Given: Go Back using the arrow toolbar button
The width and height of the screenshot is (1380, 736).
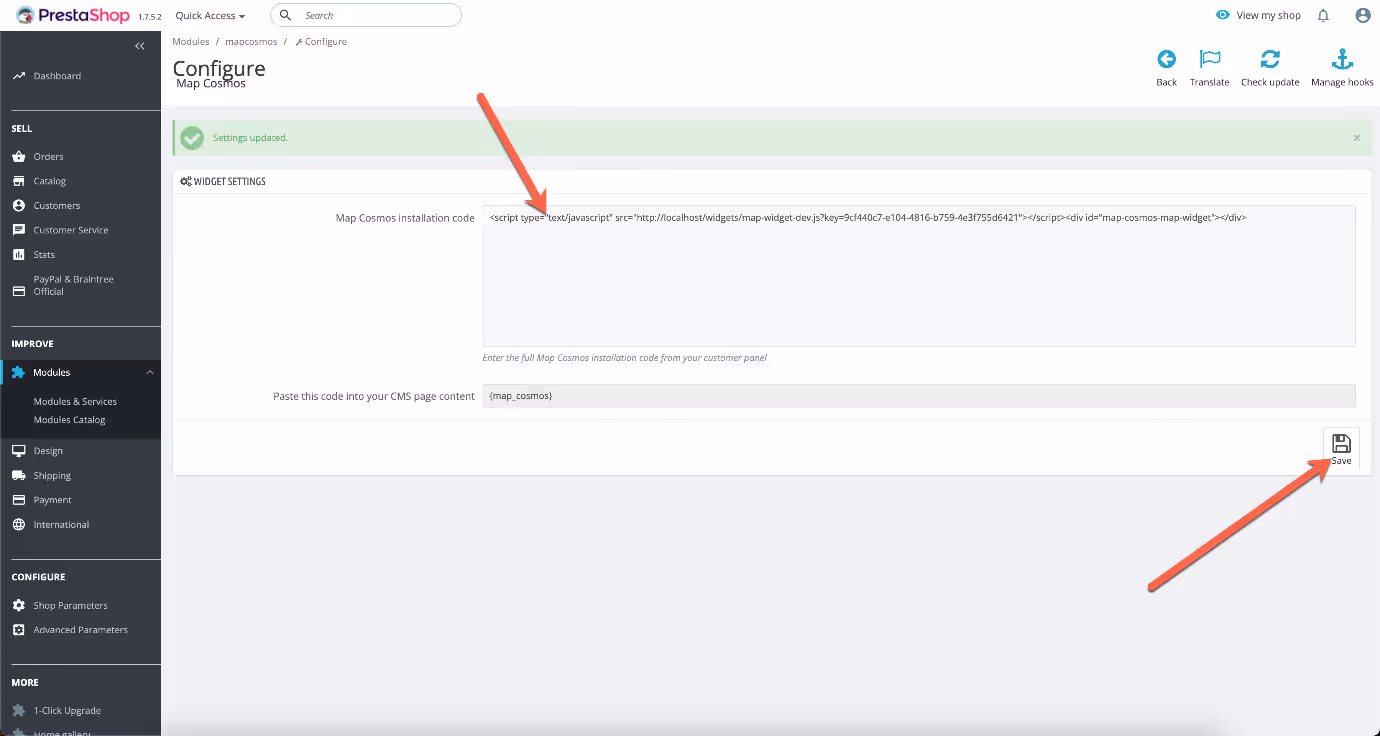Looking at the screenshot, I should (1166, 67).
